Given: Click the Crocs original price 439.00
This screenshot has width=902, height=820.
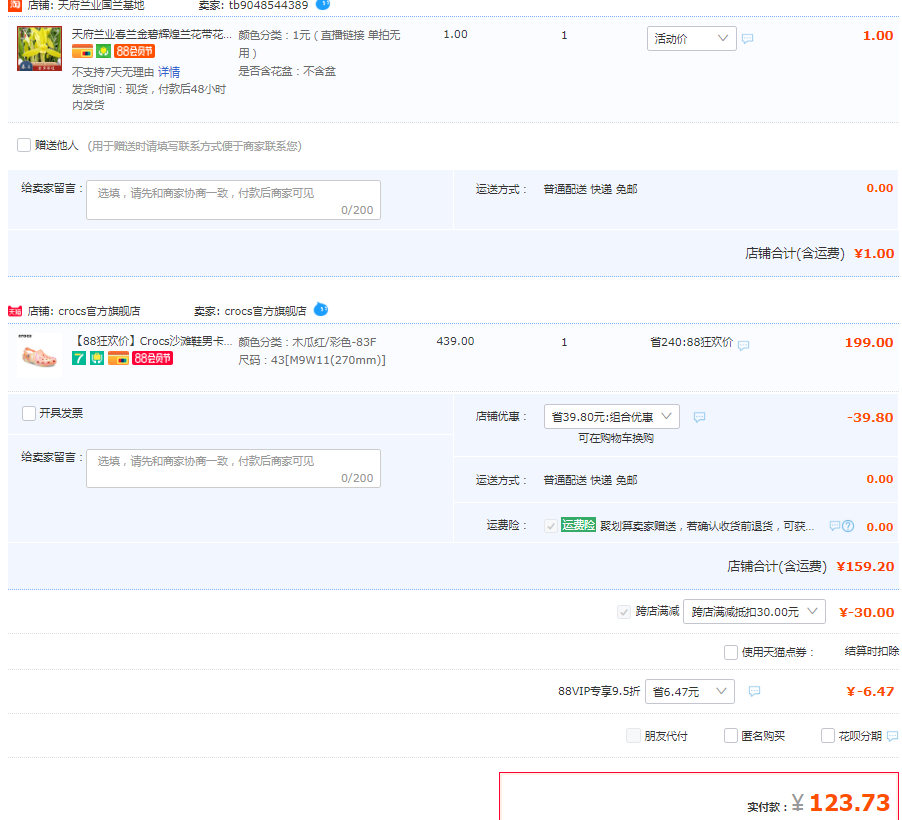Looking at the screenshot, I should coord(455,341).
